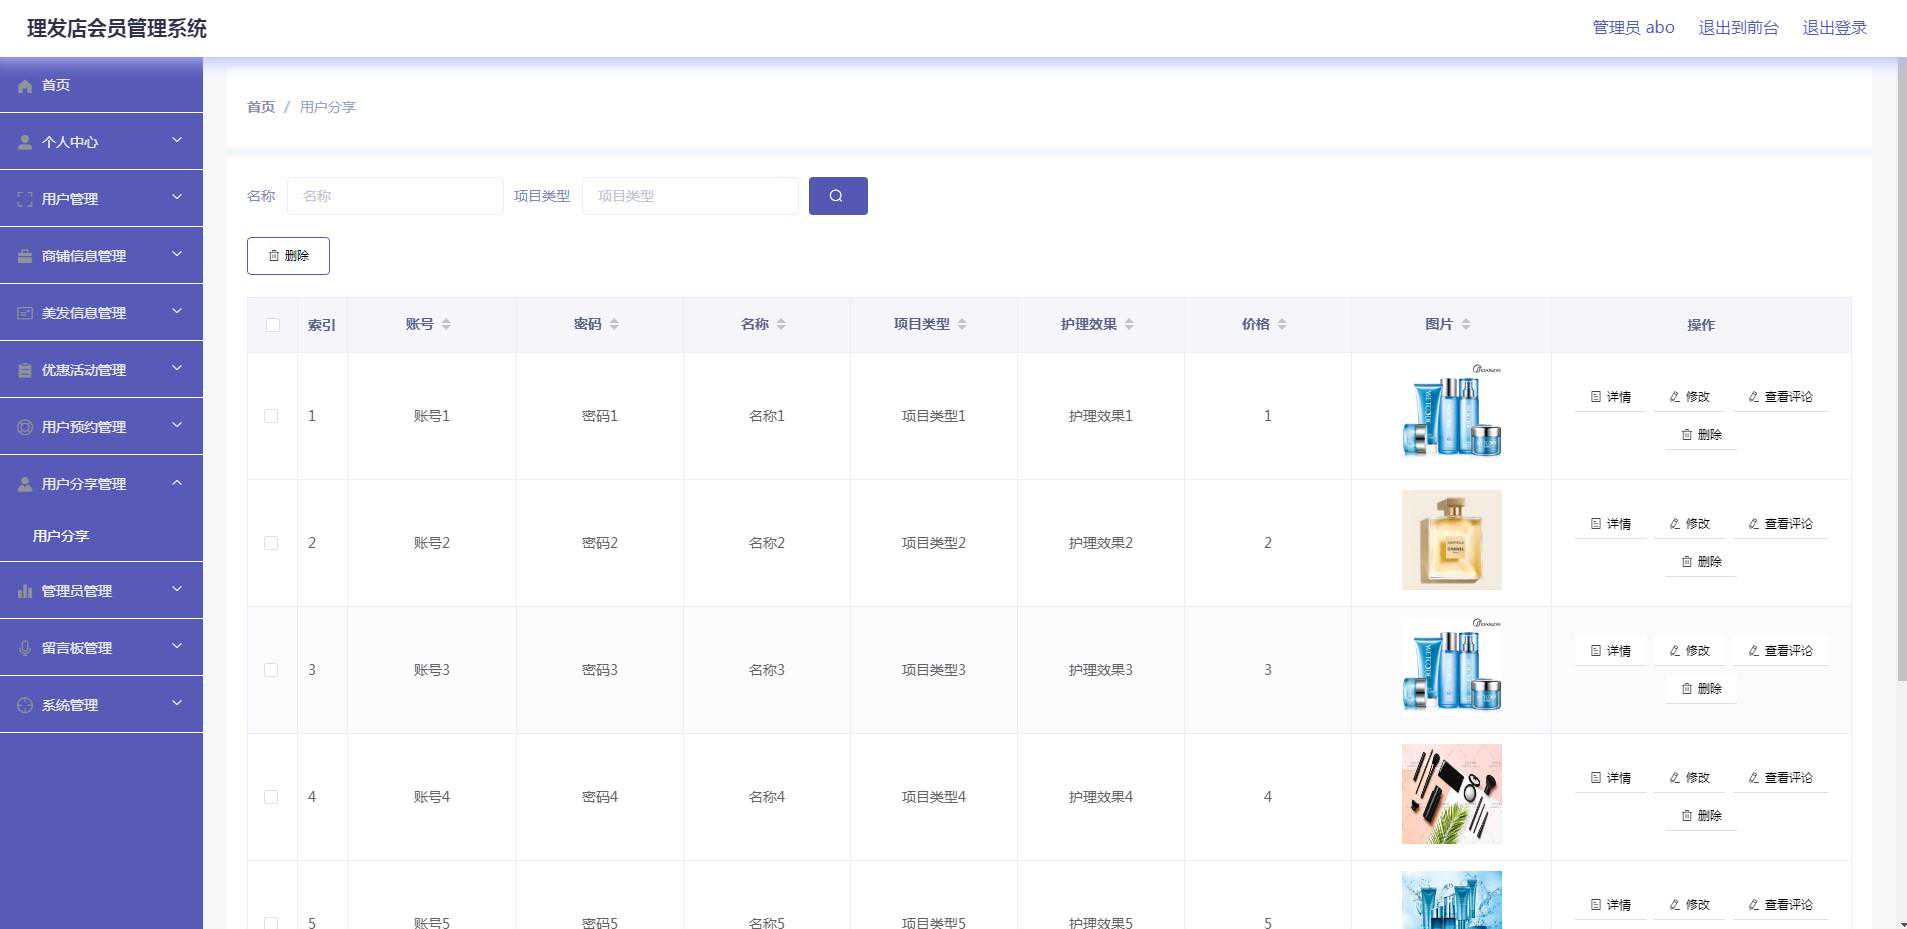The image size is (1907, 929).
Task: Click the icon beside 美发信息管理
Action: [25, 313]
